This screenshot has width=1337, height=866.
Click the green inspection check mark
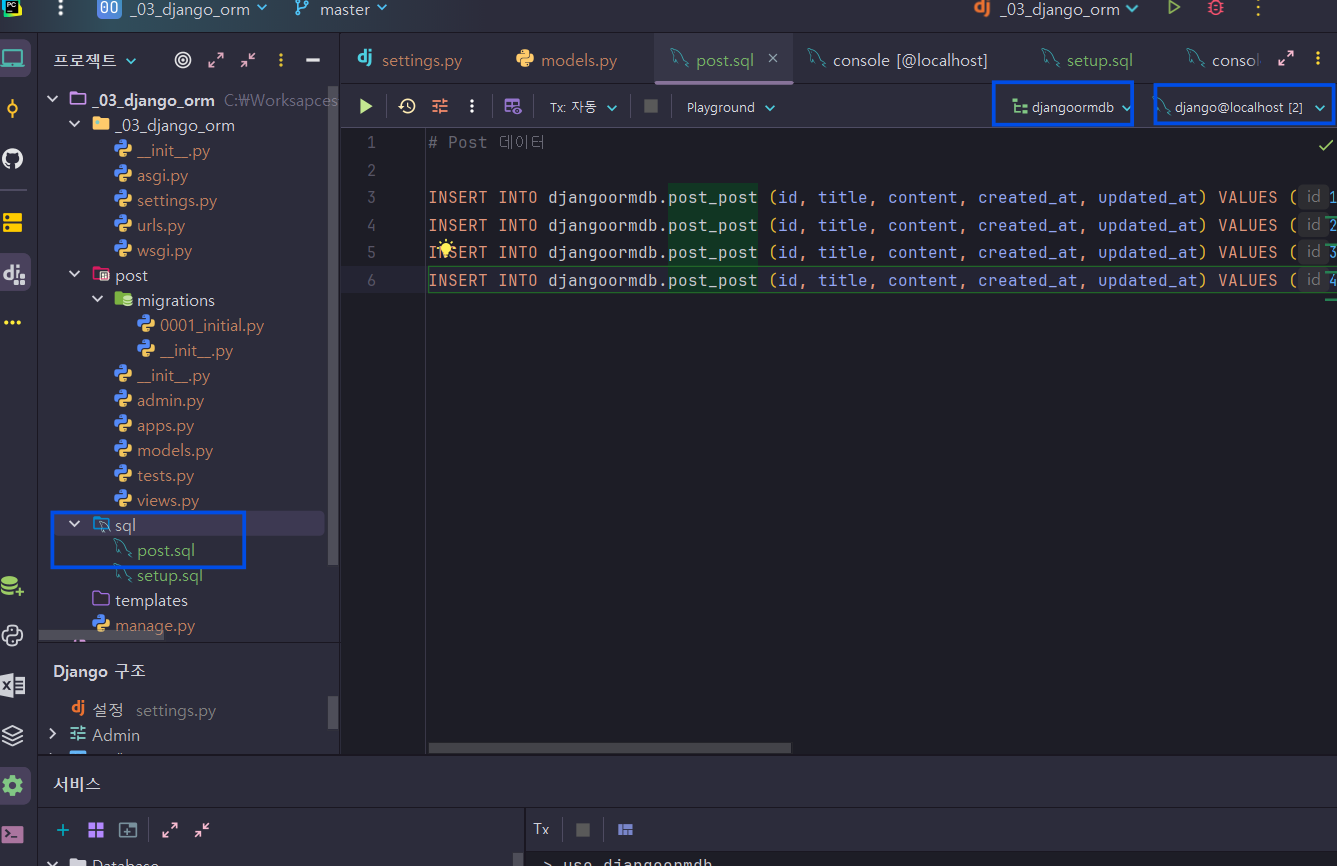(x=1326, y=145)
